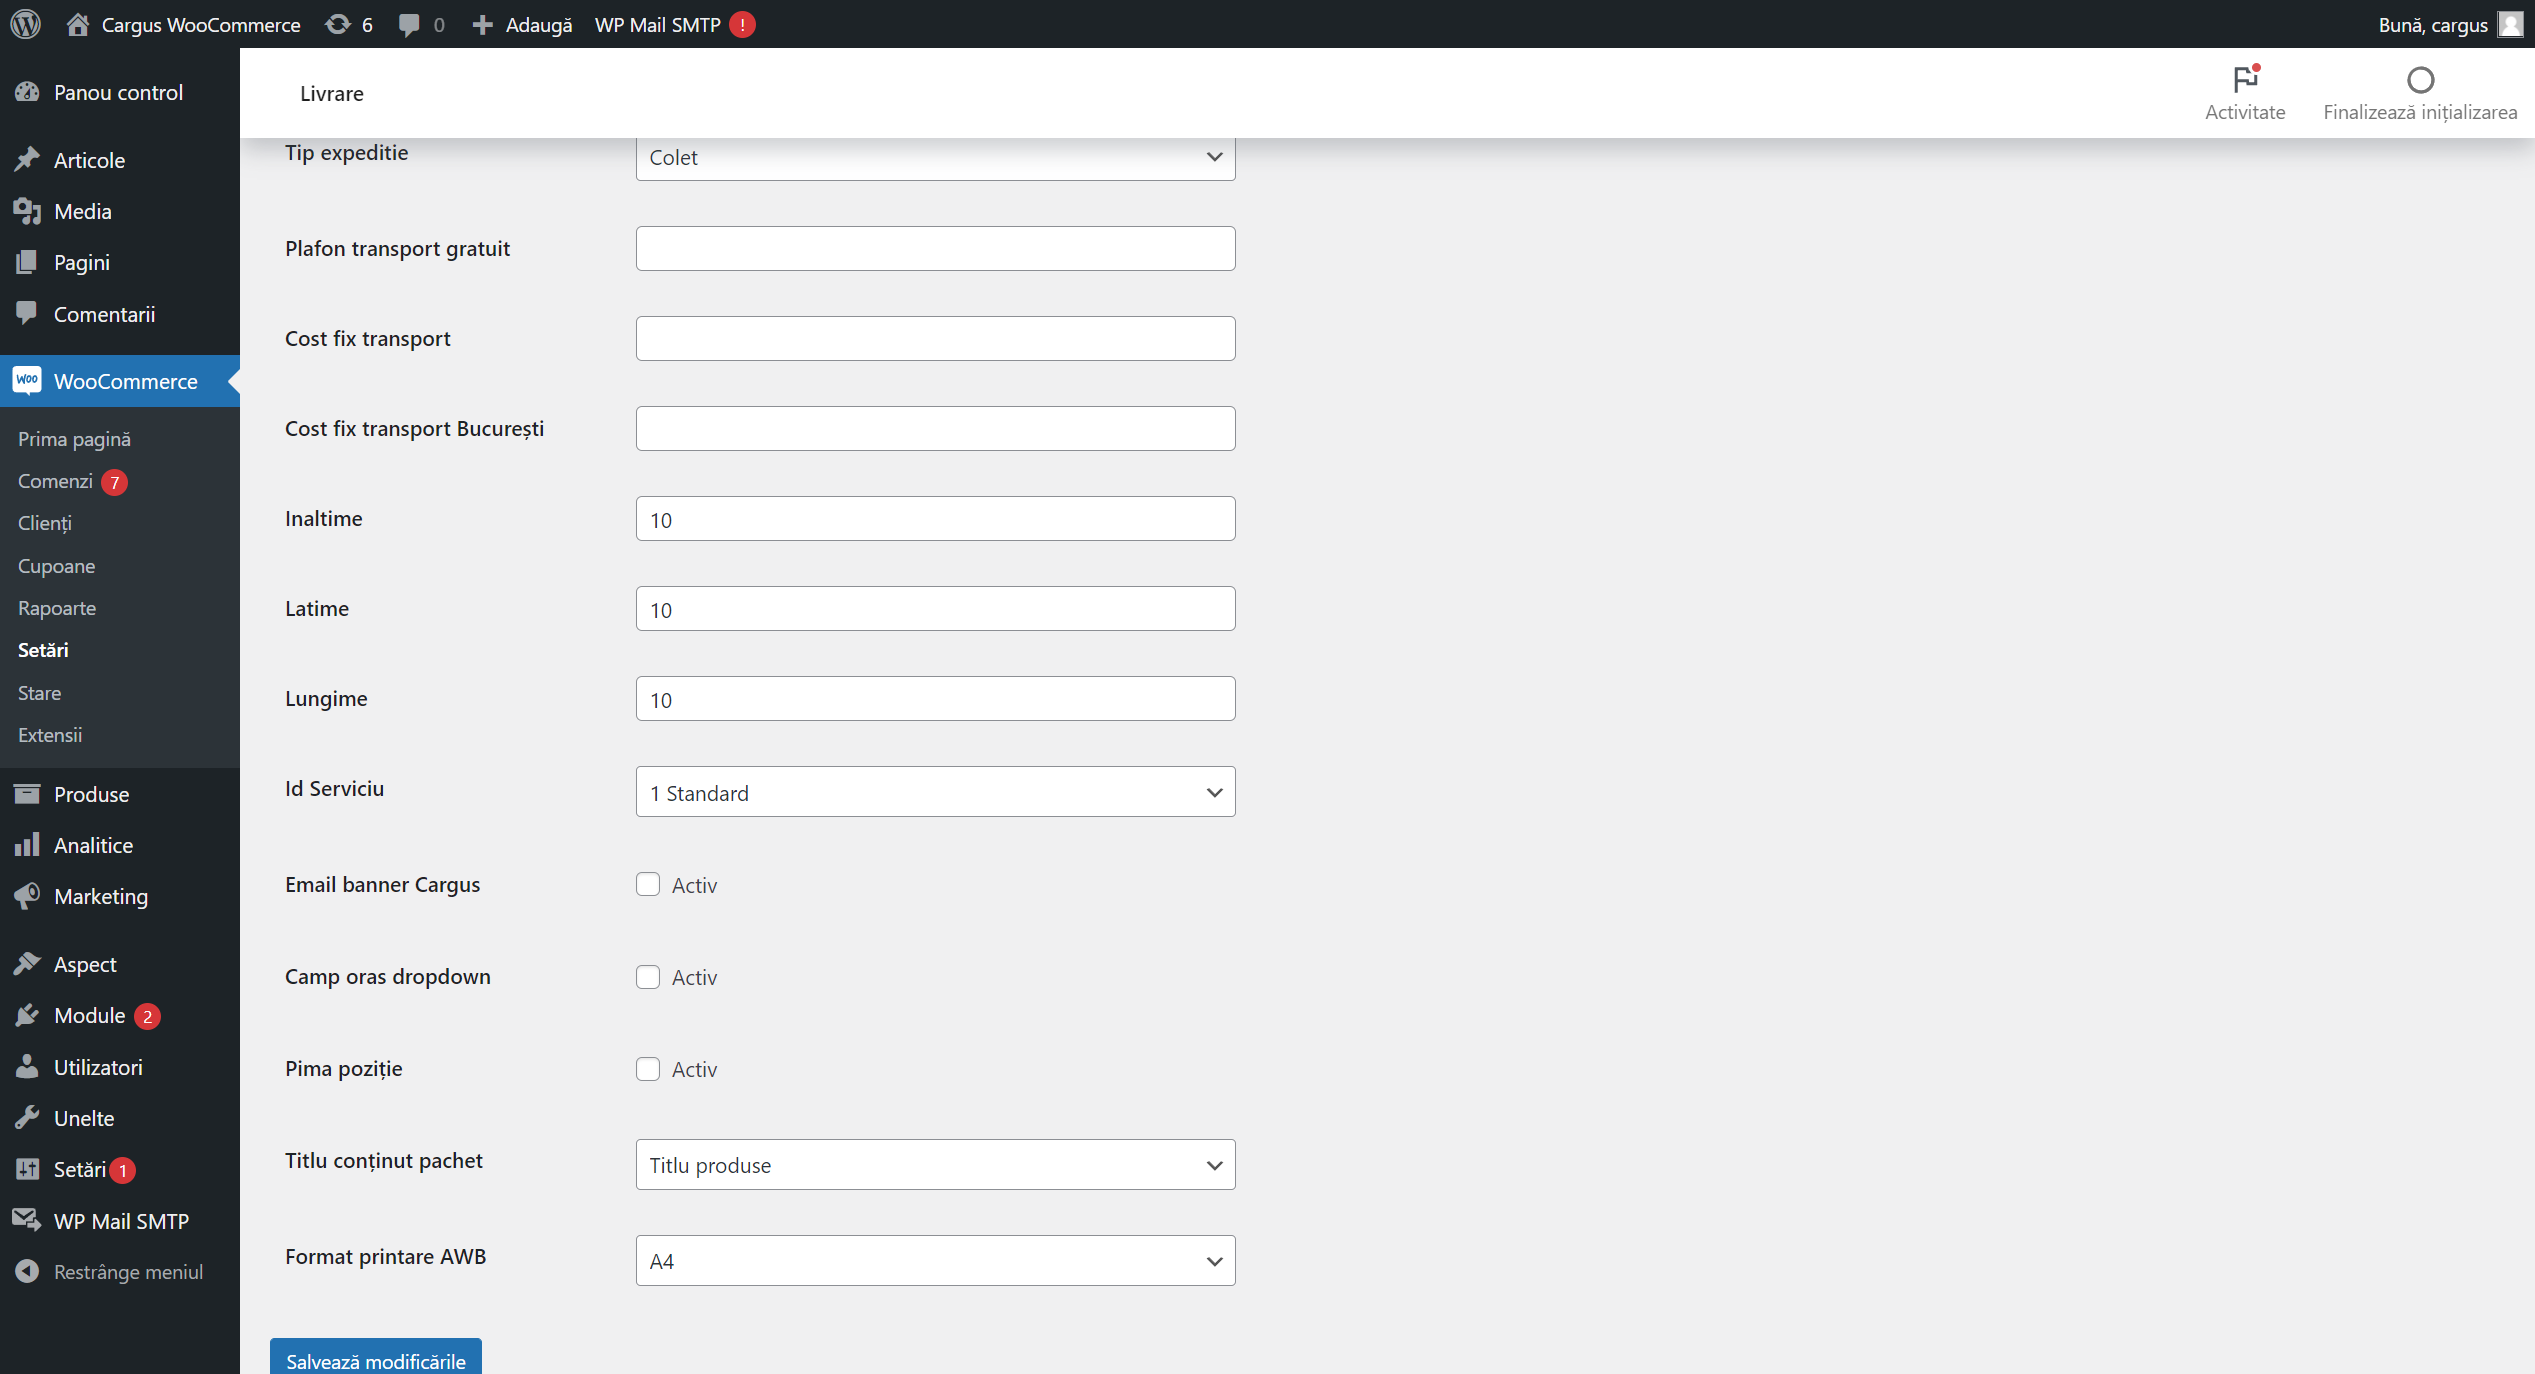The image size is (2535, 1374).
Task: Open Clienți submenu item
Action: [45, 523]
